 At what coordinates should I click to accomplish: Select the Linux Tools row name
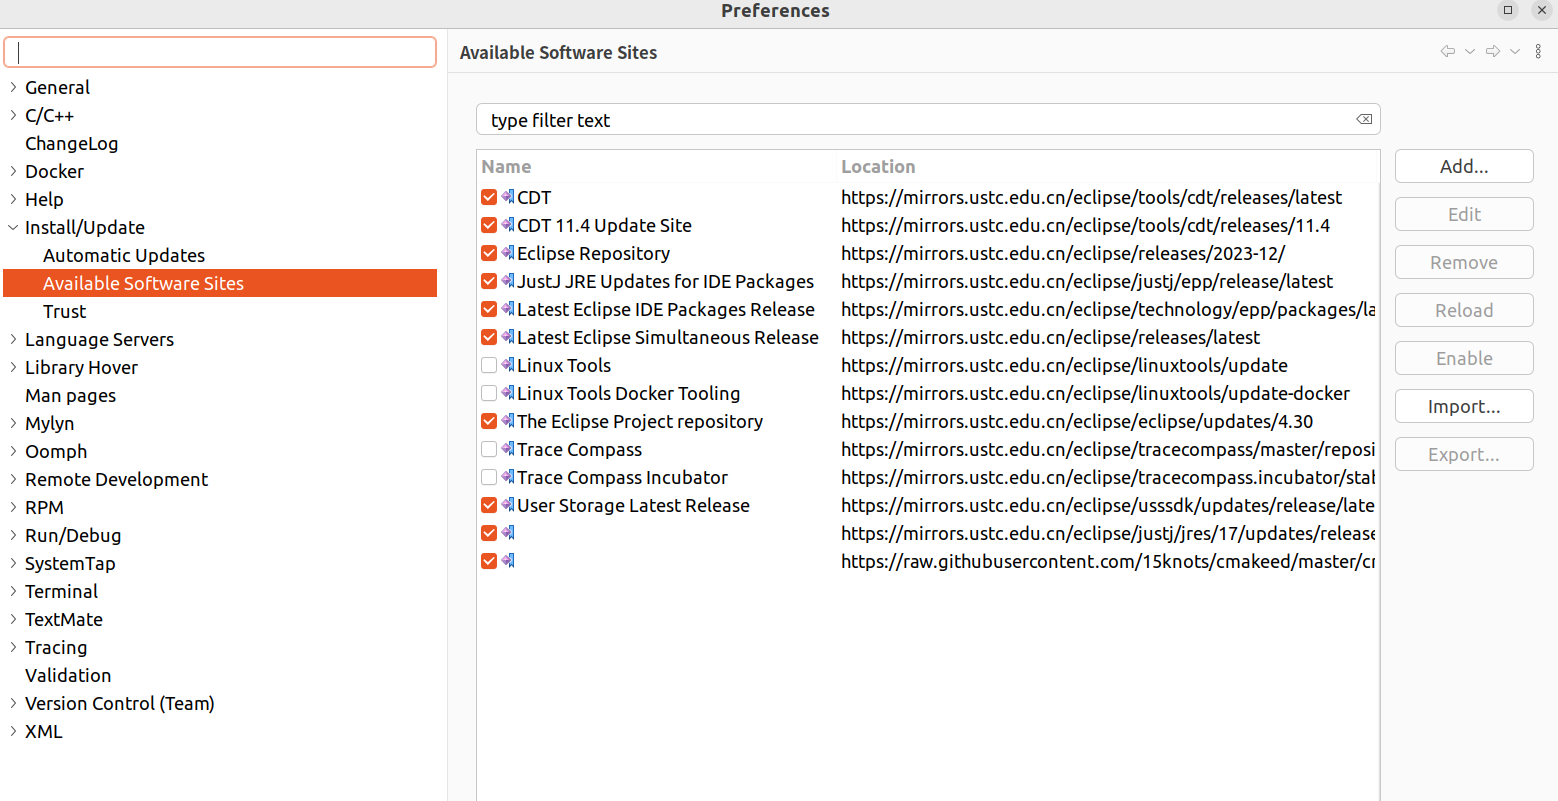[x=564, y=365]
